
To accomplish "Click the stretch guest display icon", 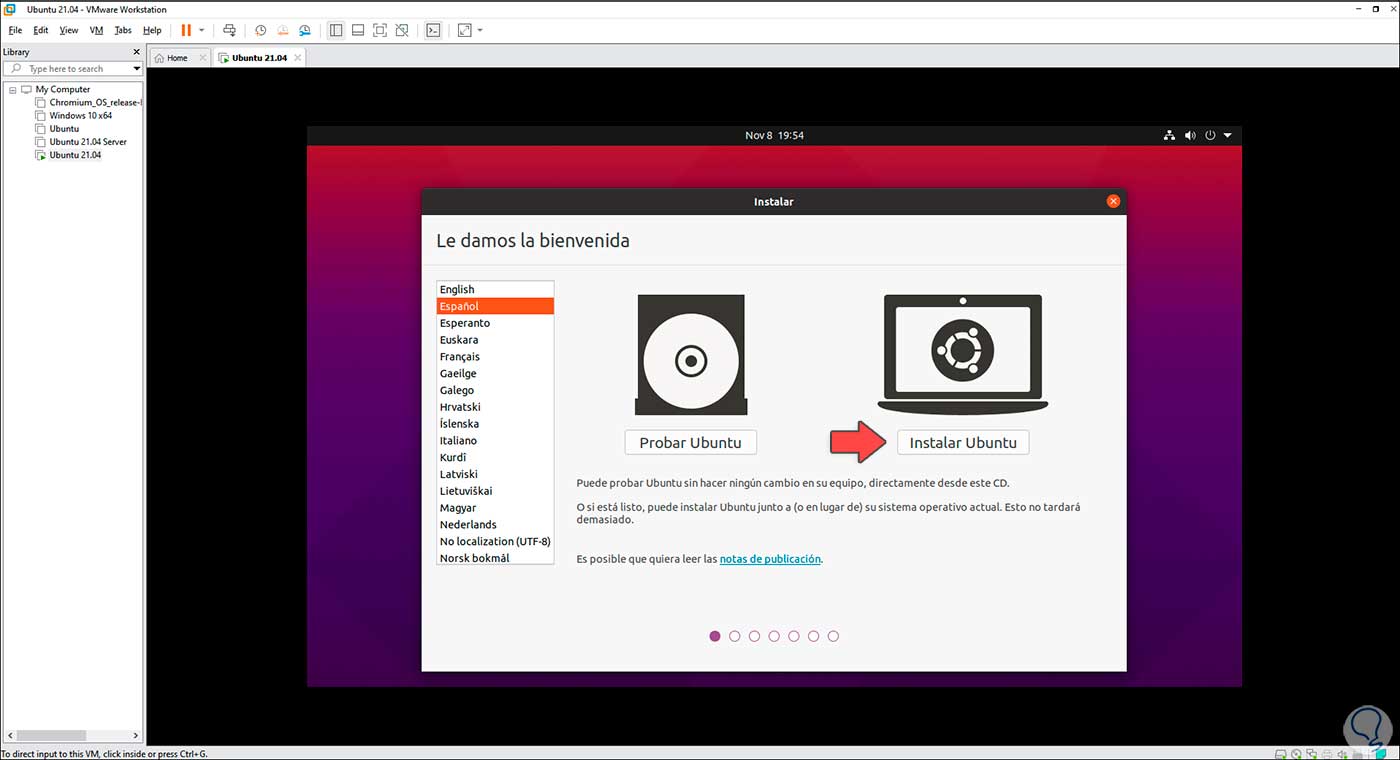I will pyautogui.click(x=464, y=30).
